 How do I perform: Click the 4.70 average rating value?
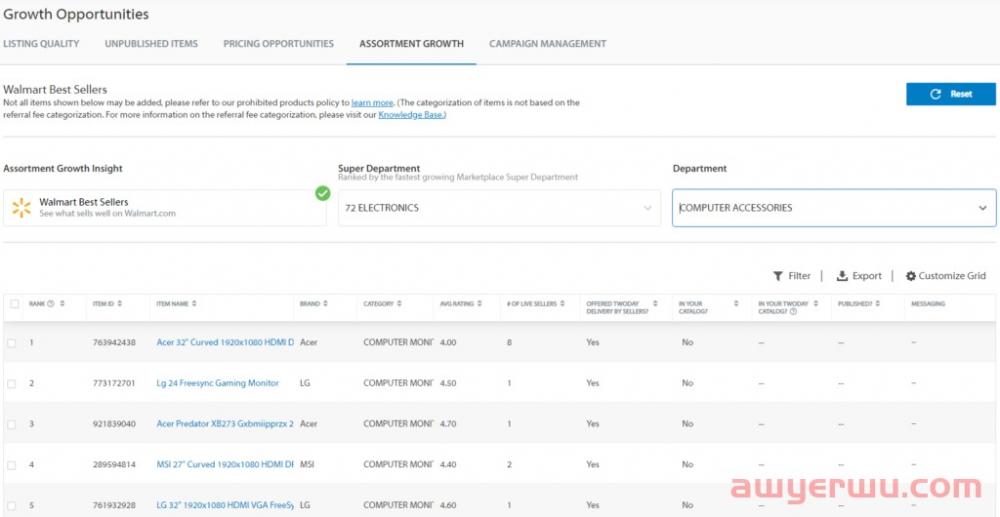click(x=448, y=425)
